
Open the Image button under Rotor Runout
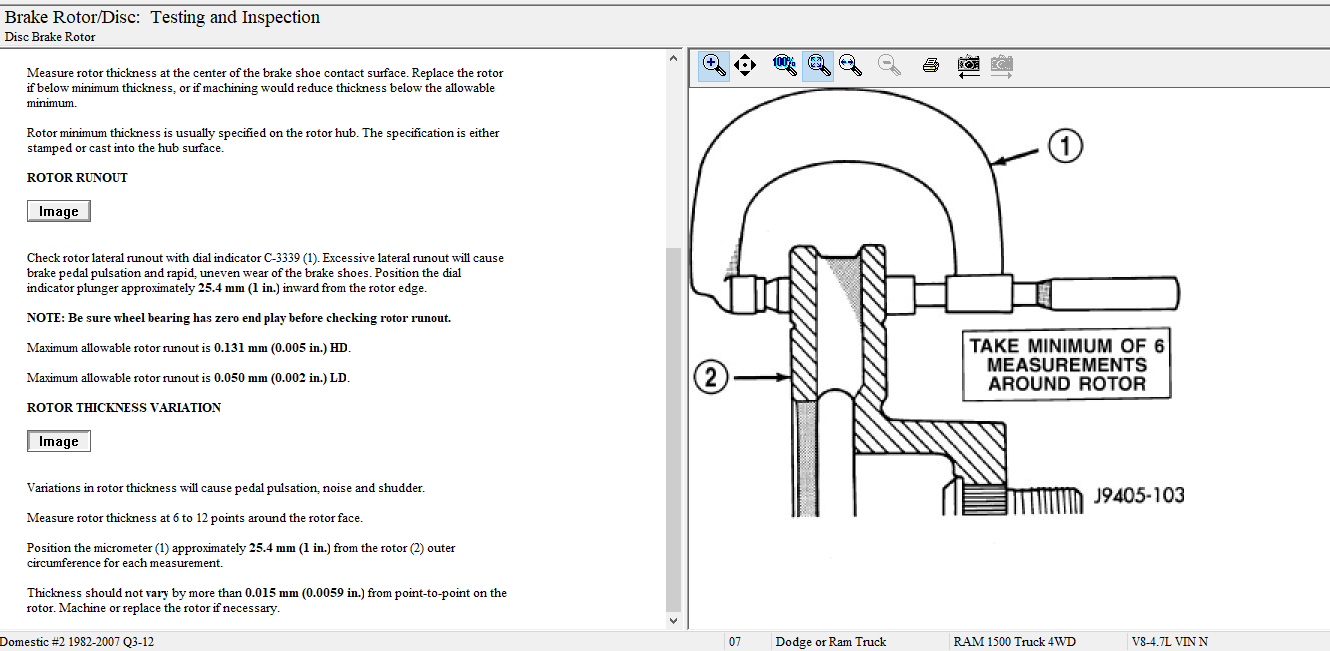click(x=59, y=211)
